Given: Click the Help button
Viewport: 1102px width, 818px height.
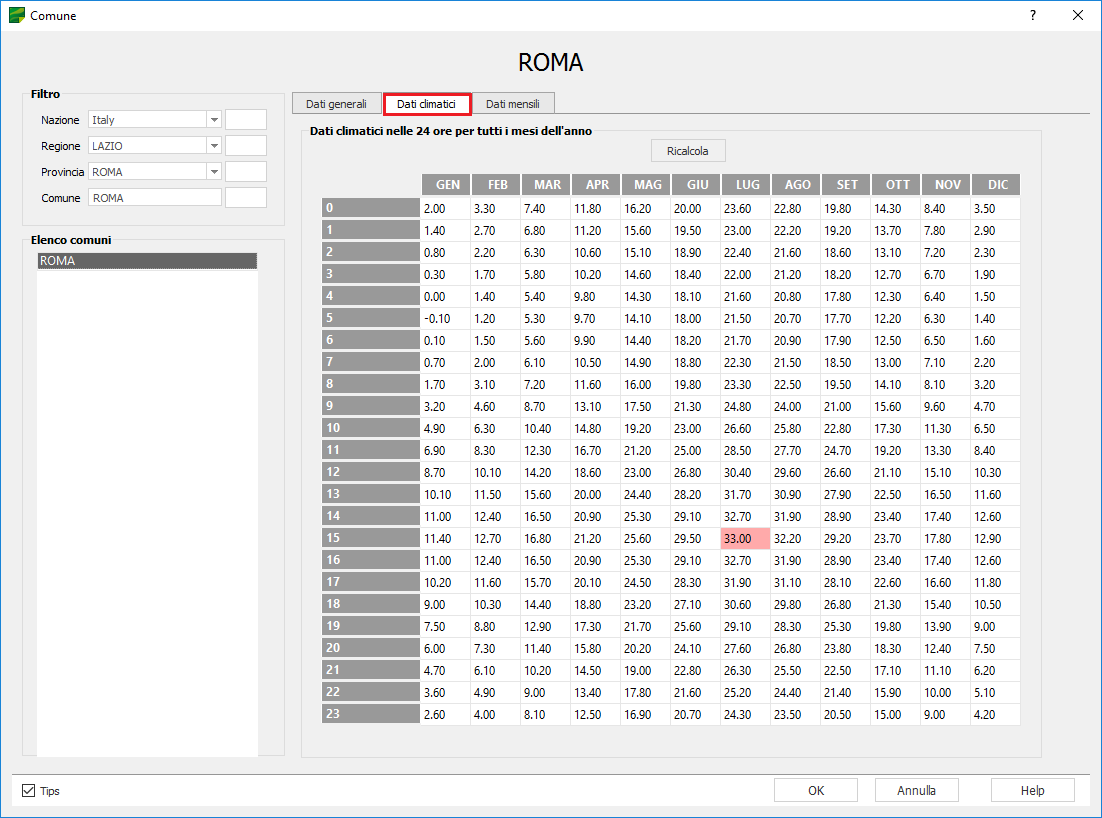Looking at the screenshot, I should tap(1032, 790).
